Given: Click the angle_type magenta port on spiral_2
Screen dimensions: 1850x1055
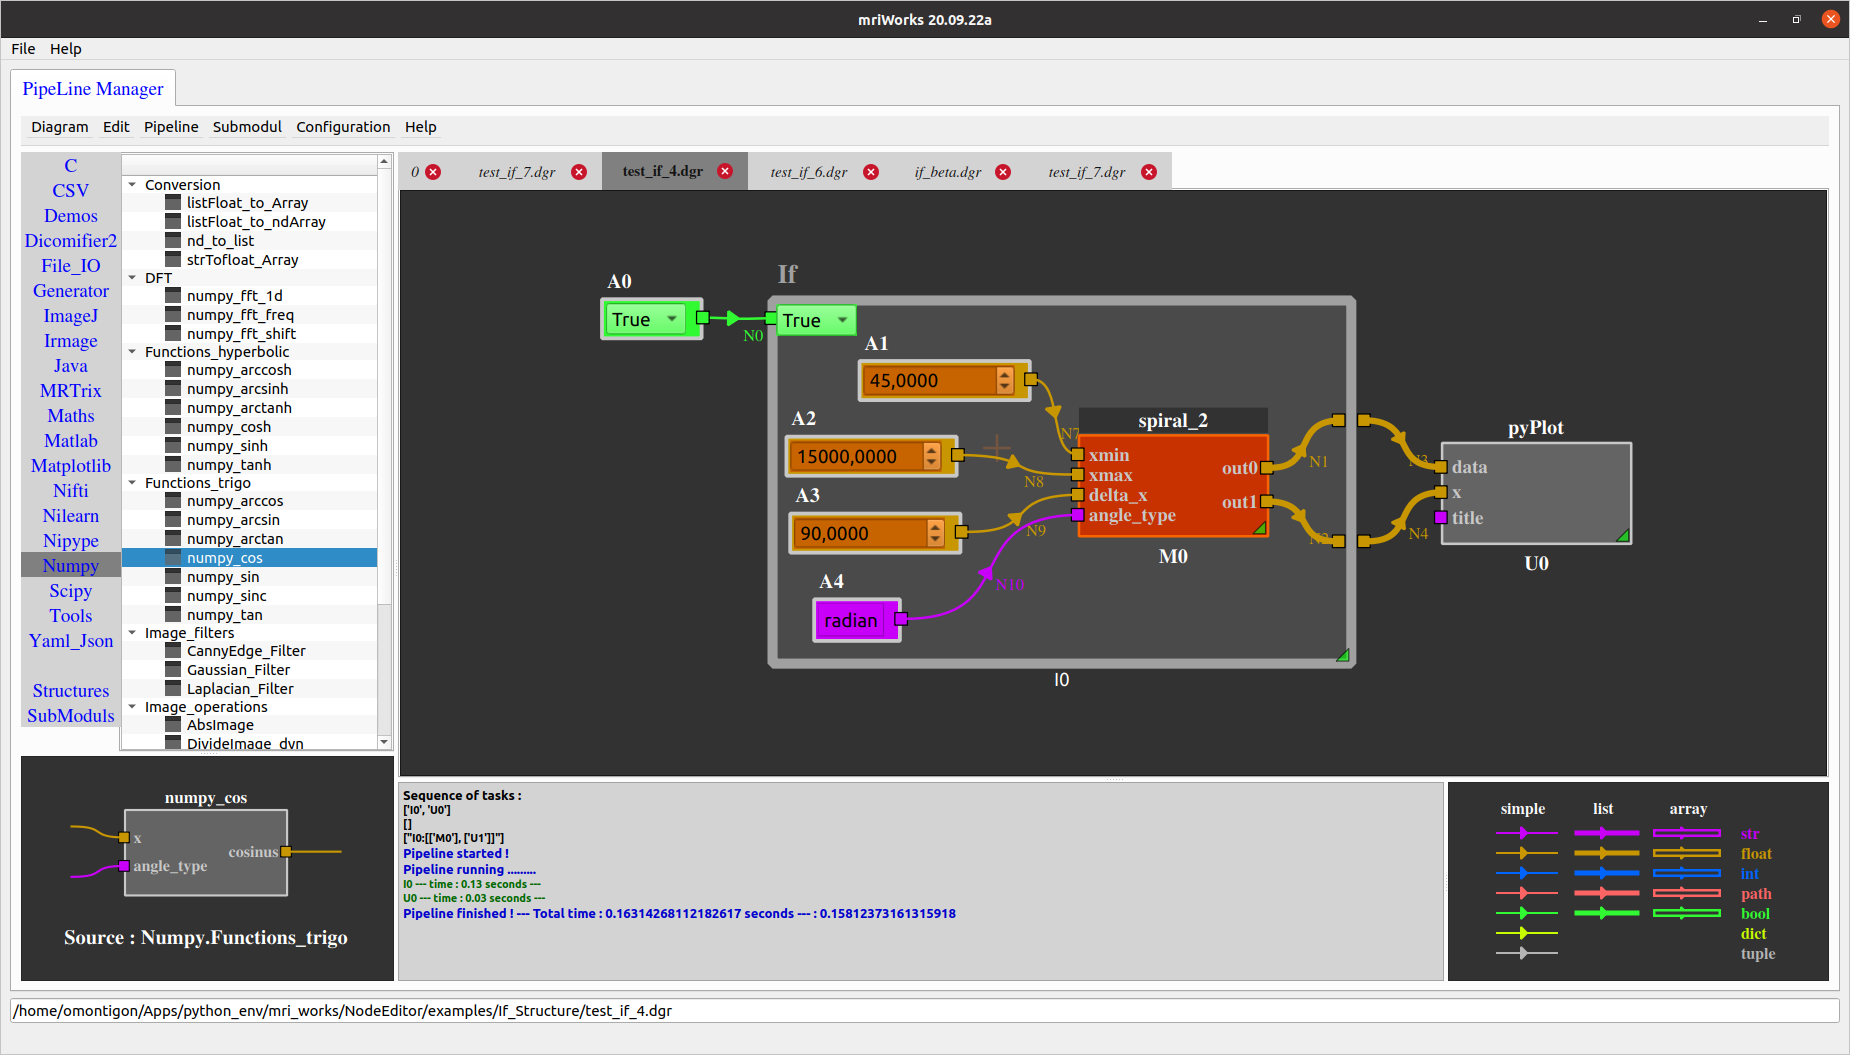Looking at the screenshot, I should pyautogui.click(x=1077, y=515).
